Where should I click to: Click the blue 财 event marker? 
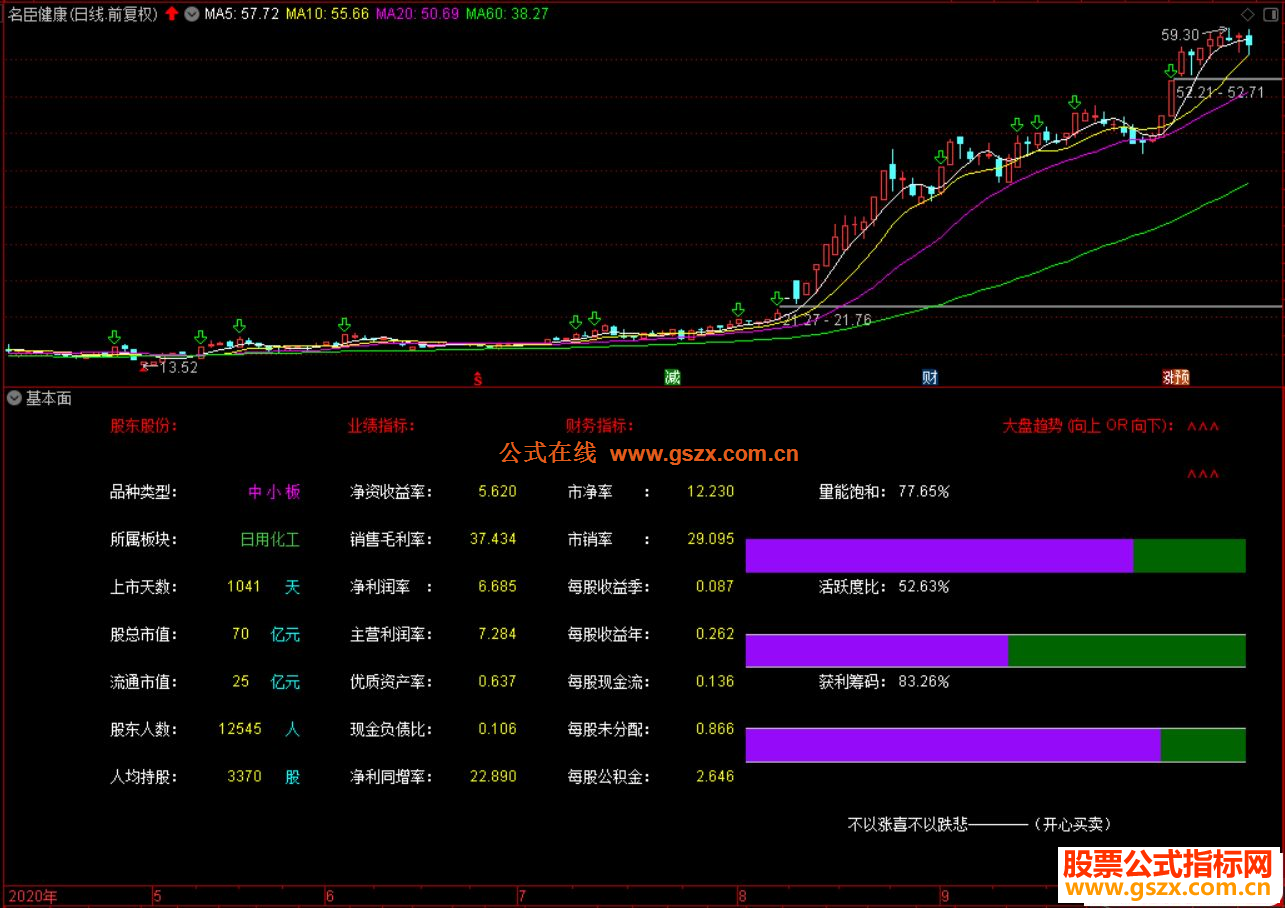[930, 377]
